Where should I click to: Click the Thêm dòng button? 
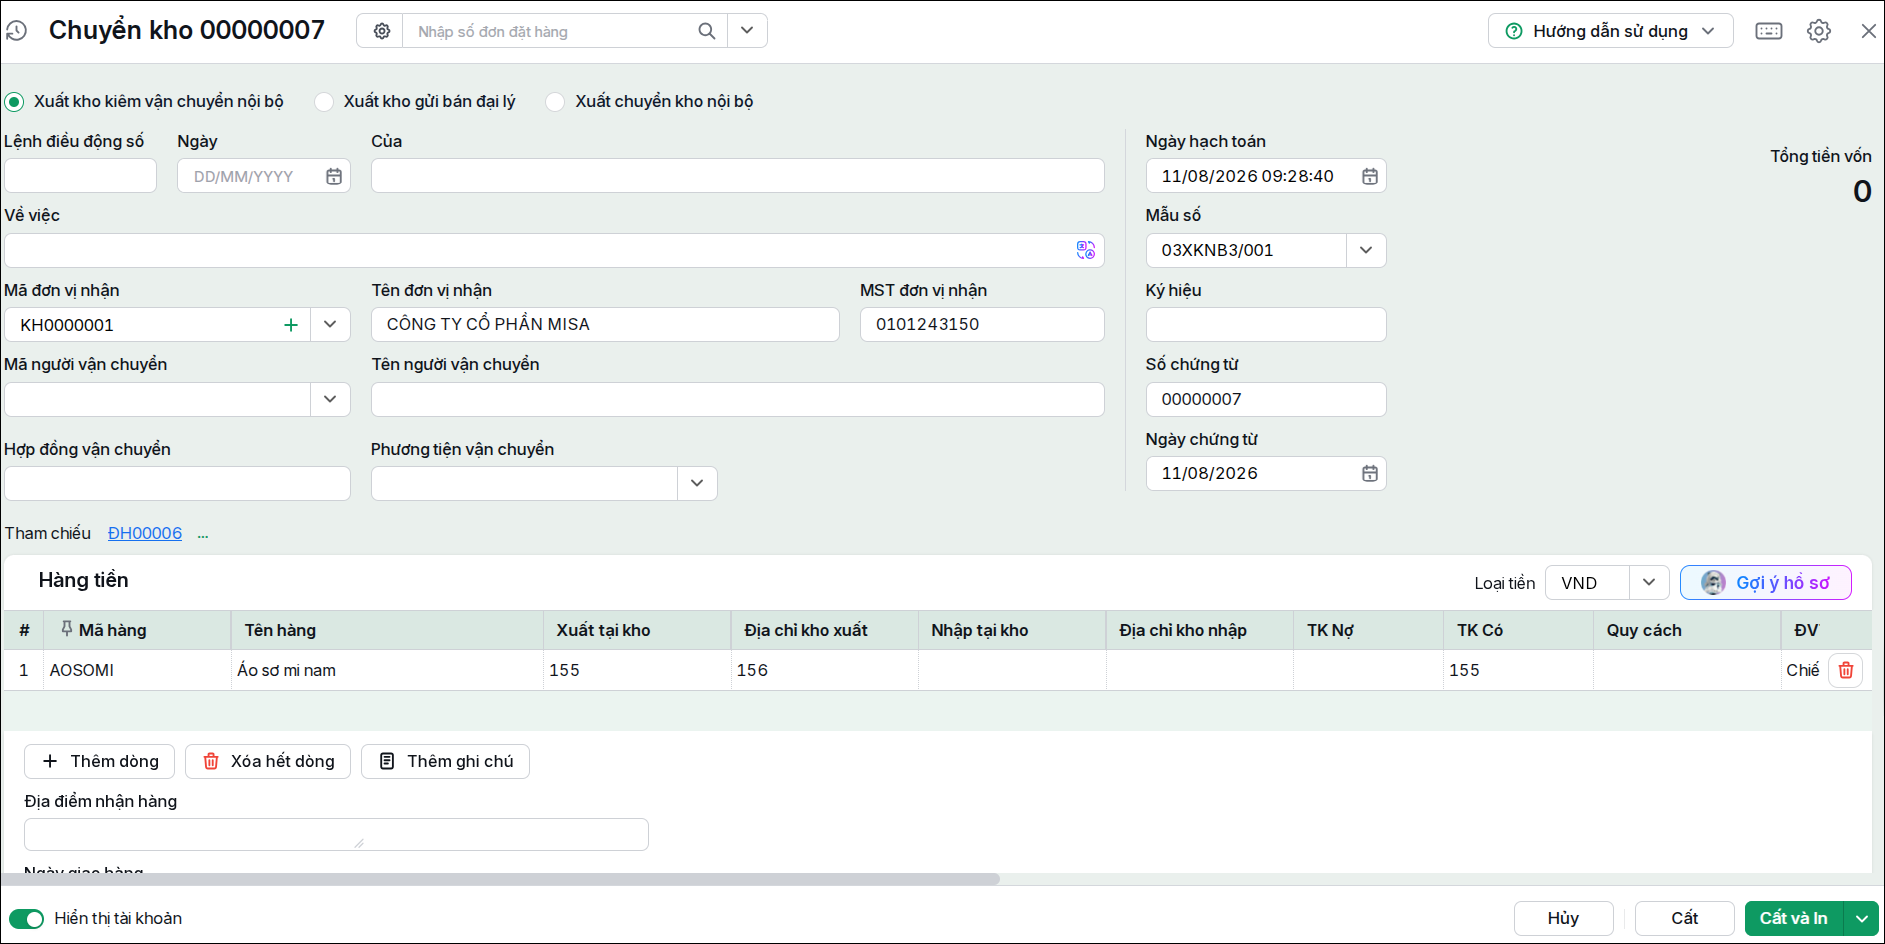[x=99, y=761]
